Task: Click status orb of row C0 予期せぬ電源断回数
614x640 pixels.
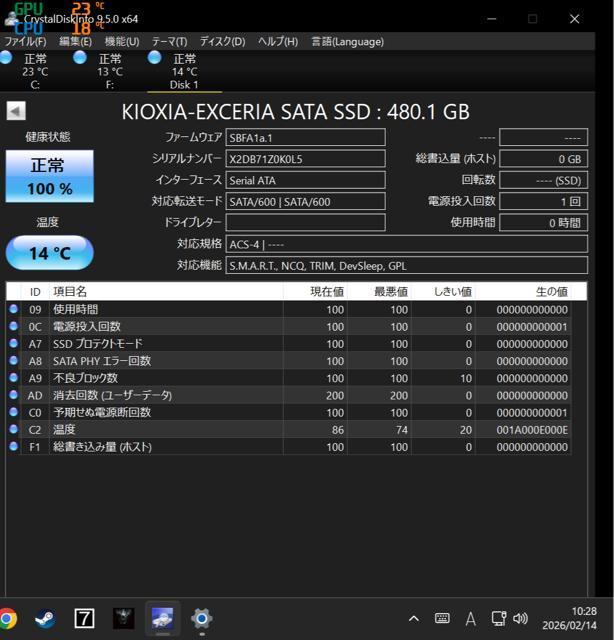Action: pos(13,412)
